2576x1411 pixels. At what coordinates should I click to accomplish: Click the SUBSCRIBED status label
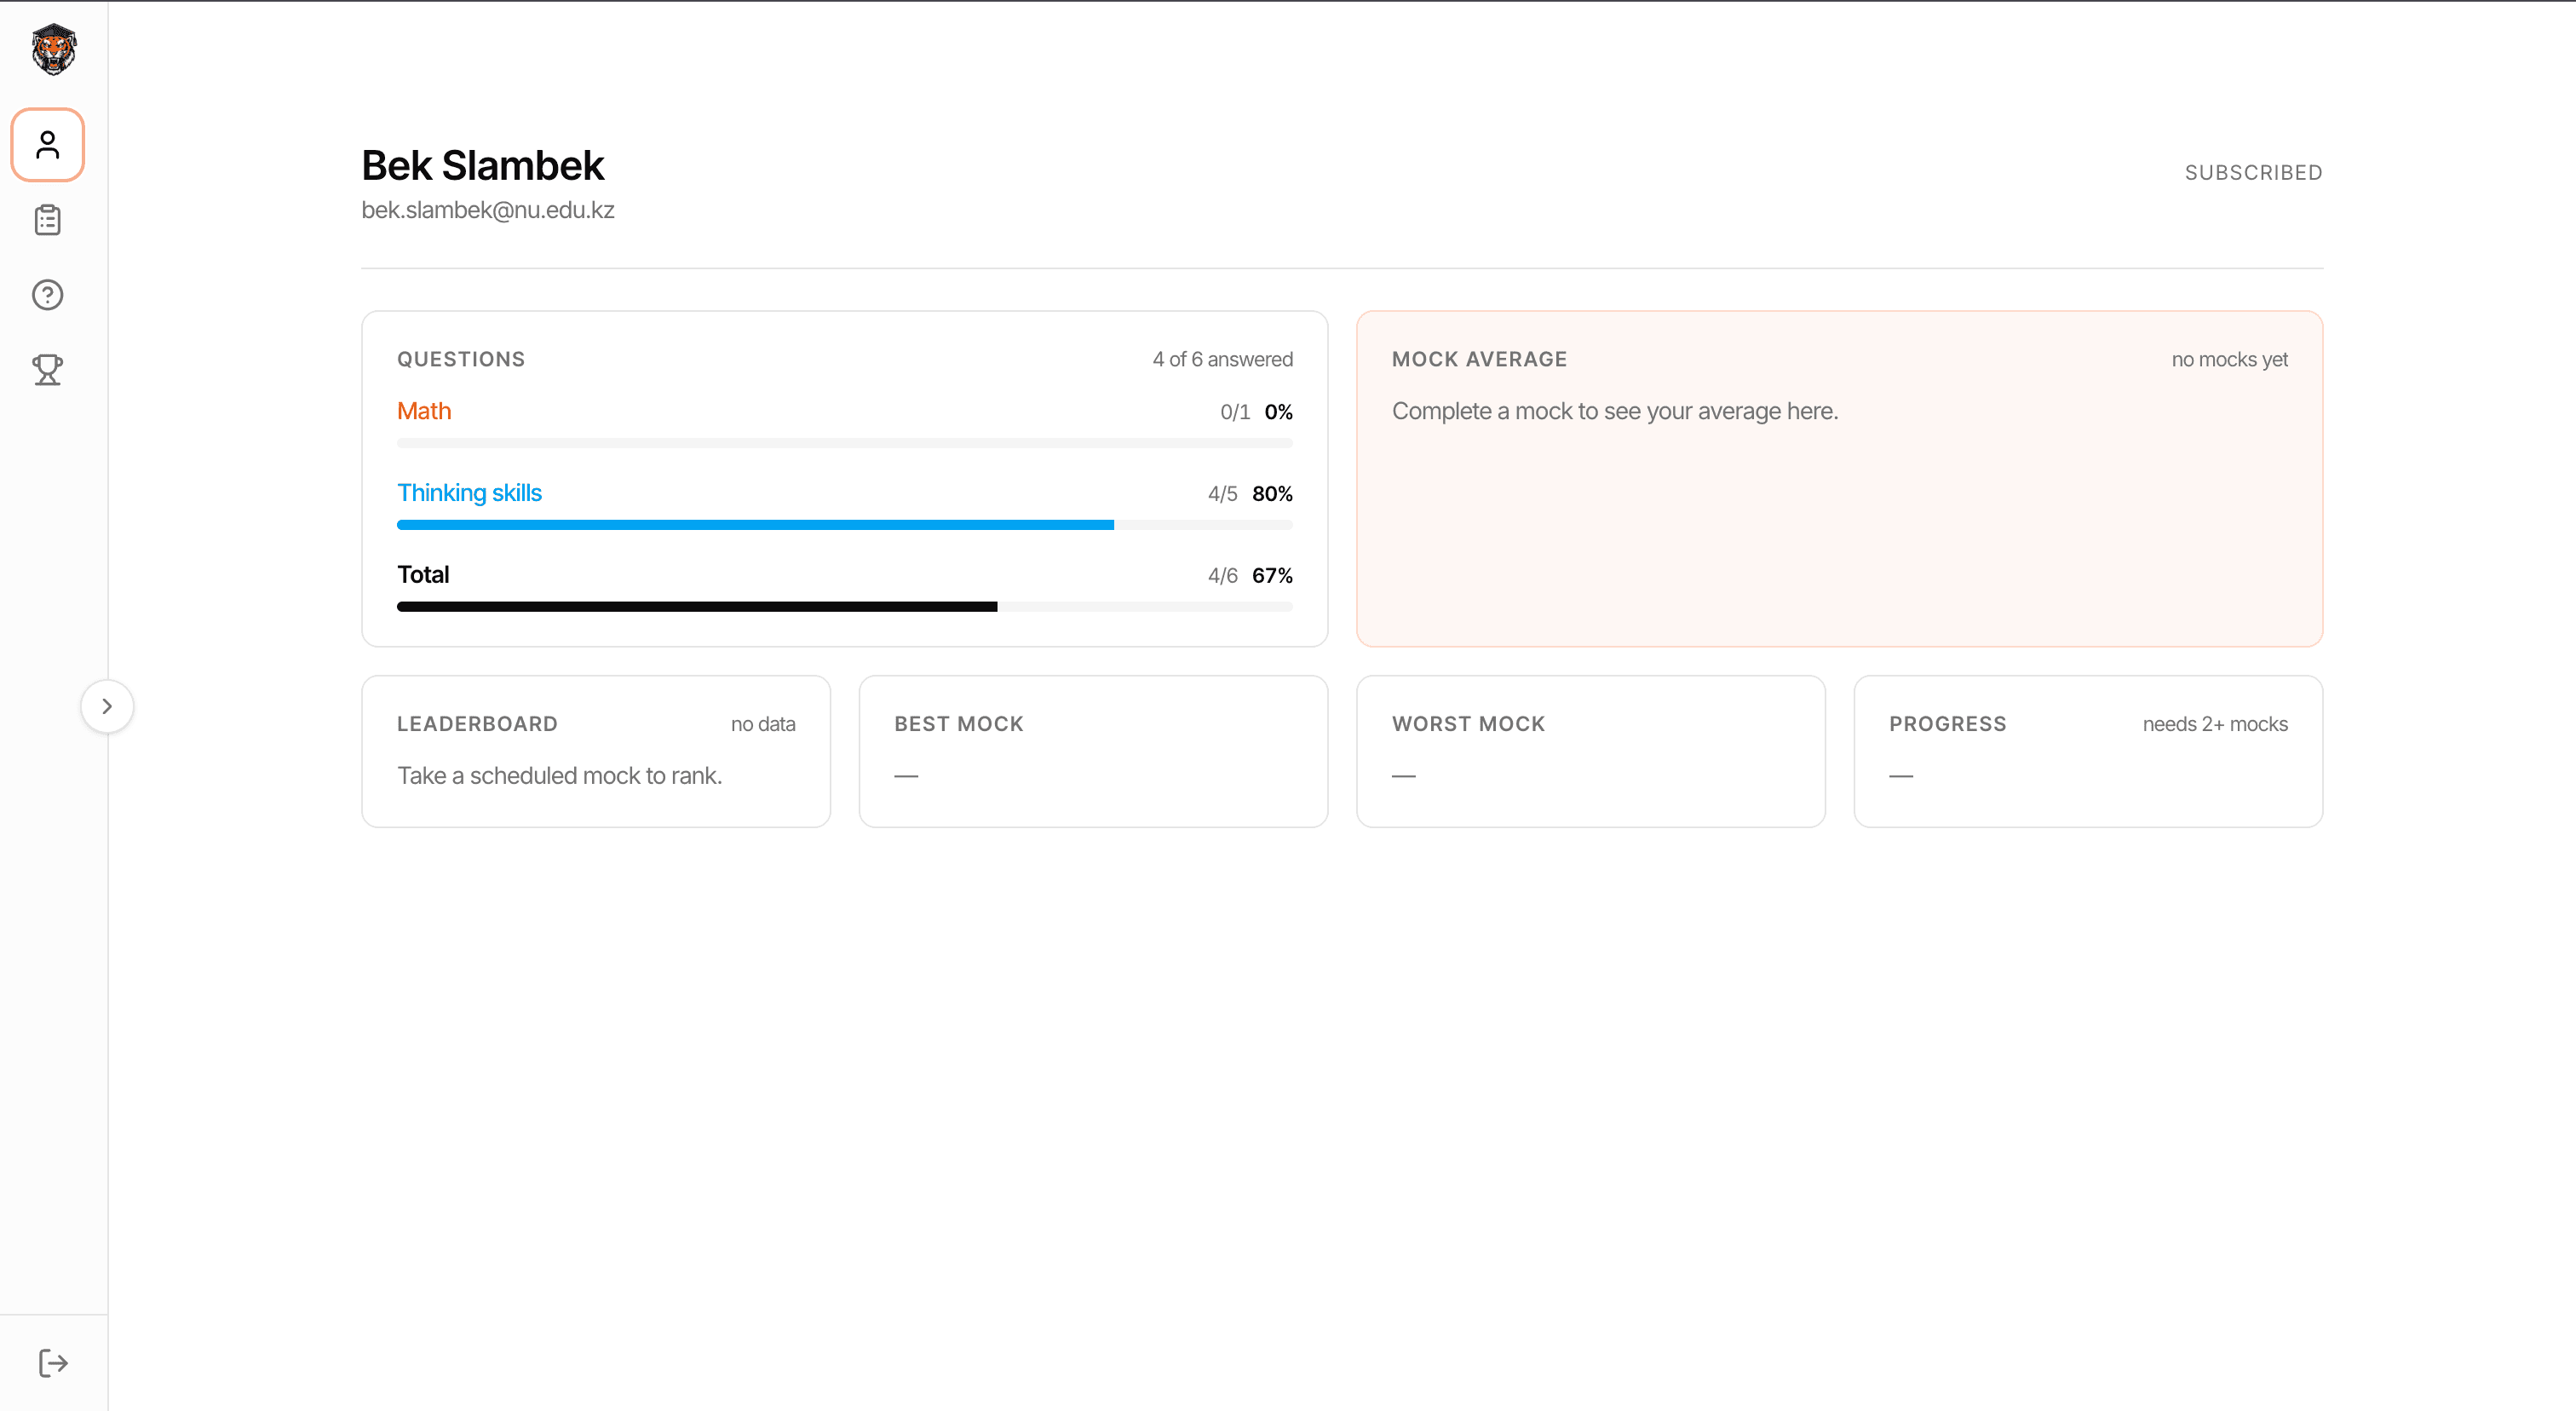[2253, 172]
